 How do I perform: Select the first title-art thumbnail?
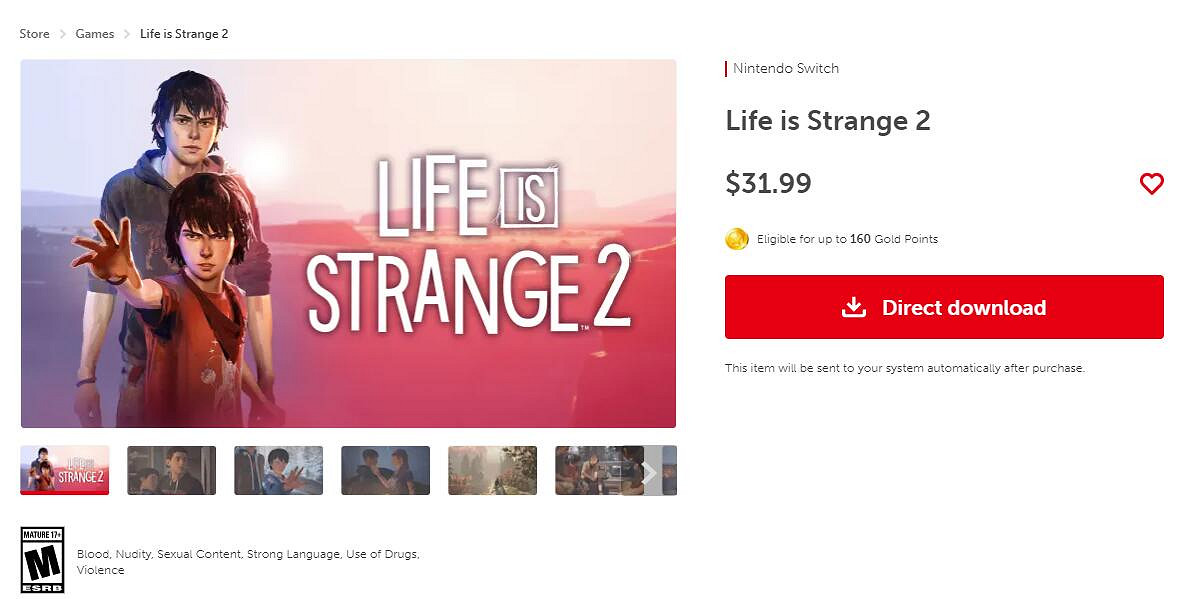click(65, 470)
